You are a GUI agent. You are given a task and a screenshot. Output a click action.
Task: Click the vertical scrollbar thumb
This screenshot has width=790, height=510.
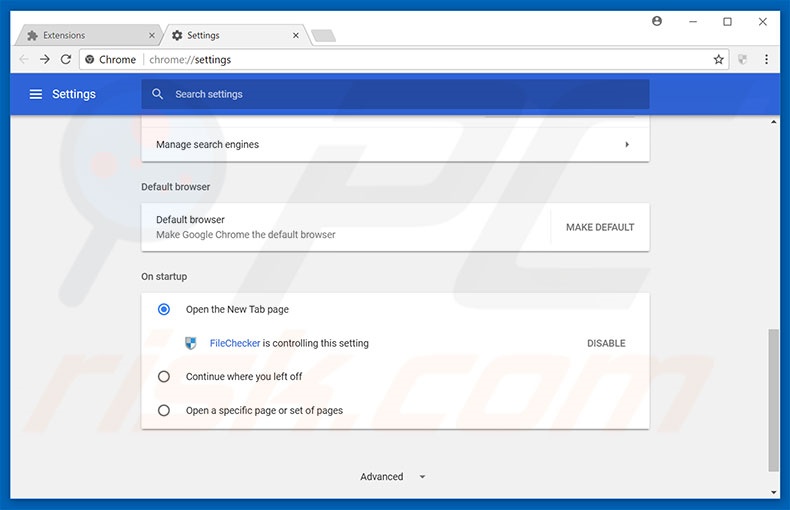pos(773,400)
